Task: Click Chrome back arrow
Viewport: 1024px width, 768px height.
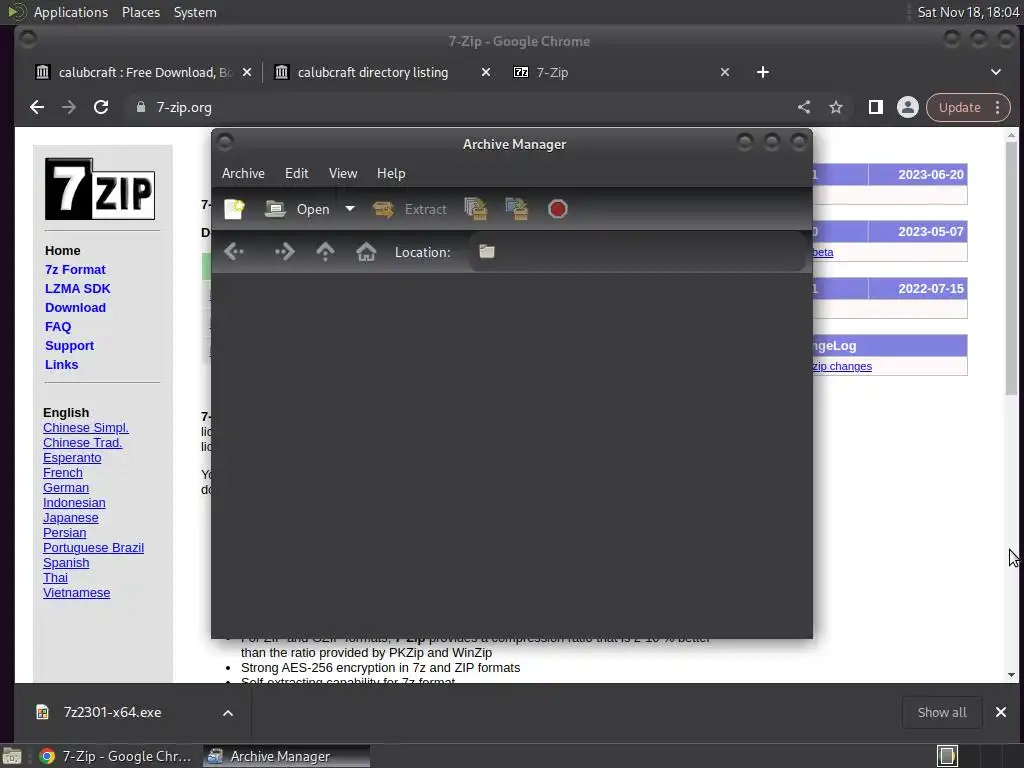Action: point(37,107)
